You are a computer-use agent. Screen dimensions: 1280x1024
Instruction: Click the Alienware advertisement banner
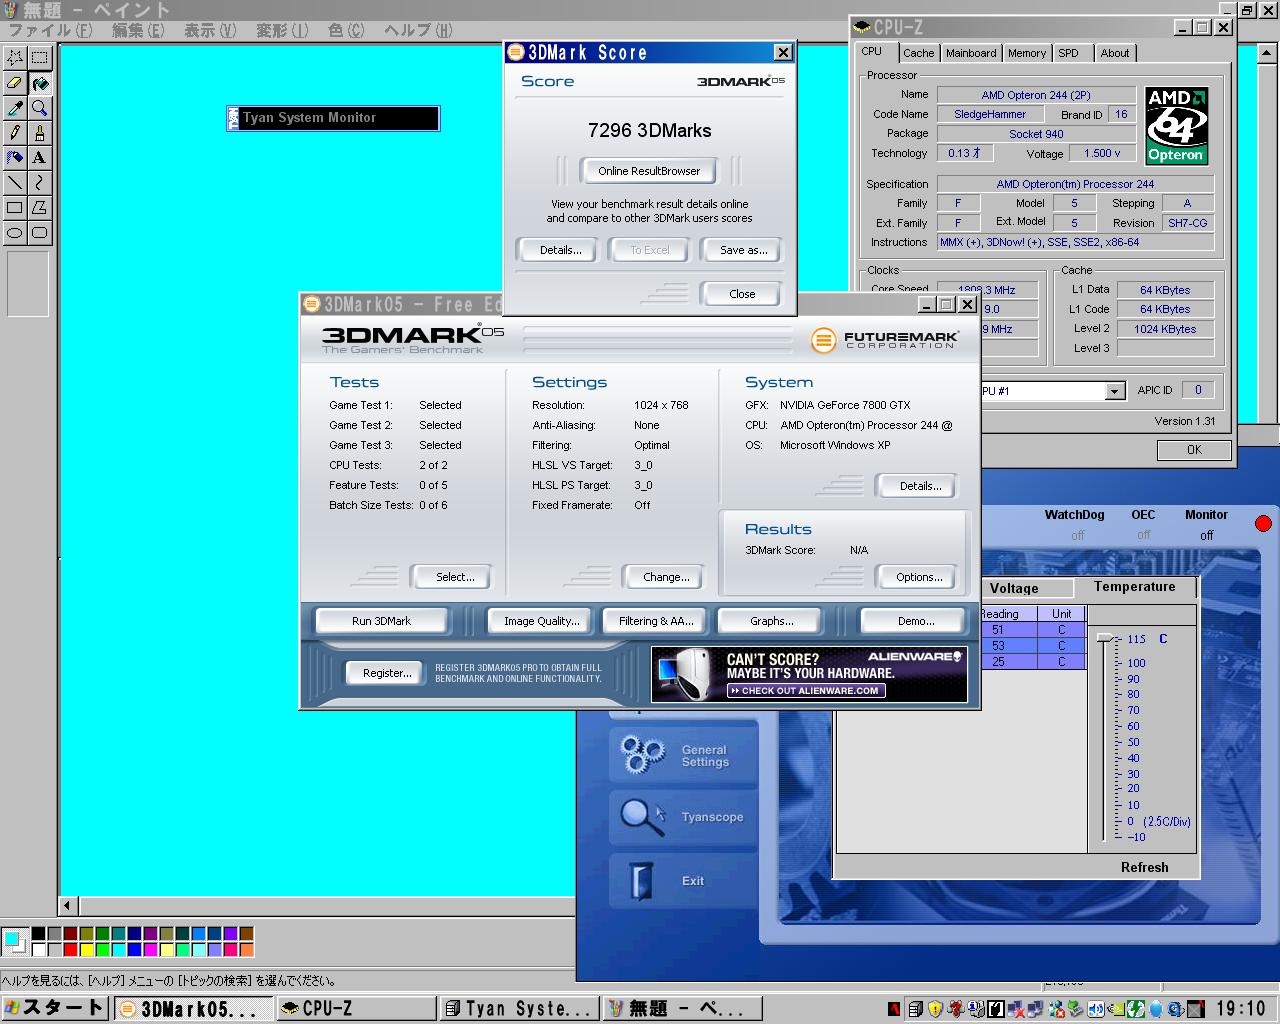(x=809, y=674)
